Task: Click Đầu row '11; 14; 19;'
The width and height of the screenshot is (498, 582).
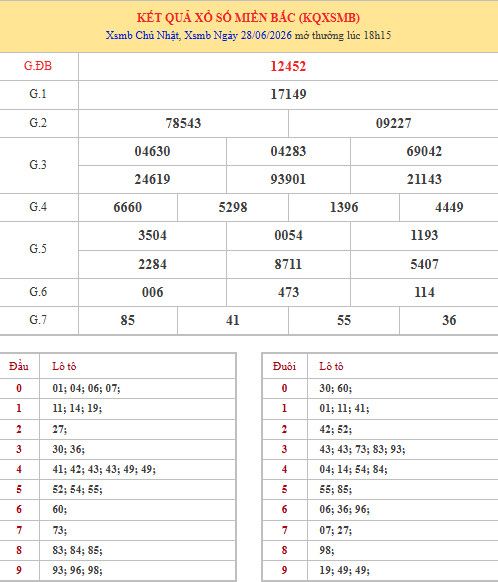Action: tap(77, 408)
